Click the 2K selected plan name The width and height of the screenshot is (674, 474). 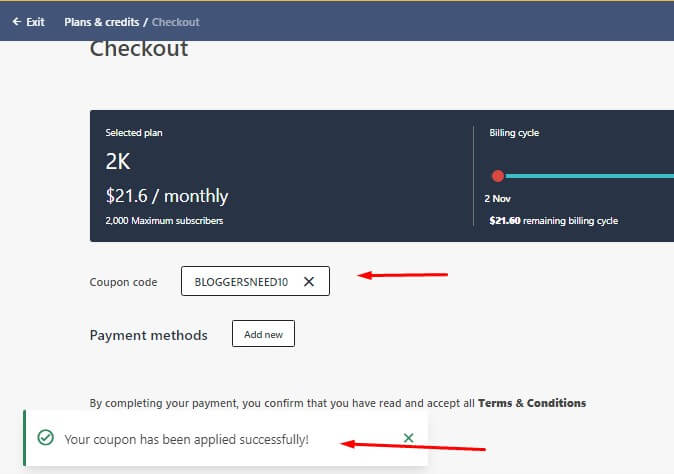tap(118, 162)
